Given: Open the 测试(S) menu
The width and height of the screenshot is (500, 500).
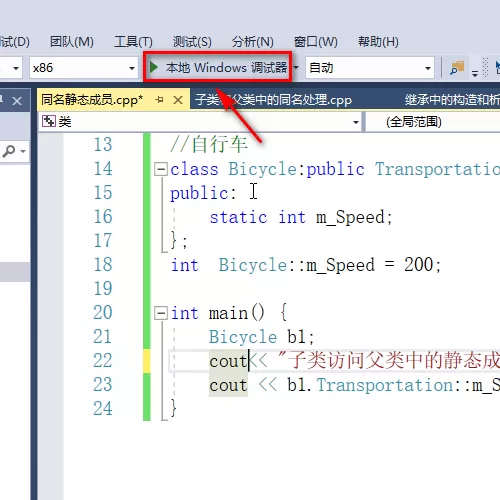Looking at the screenshot, I should 192,42.
